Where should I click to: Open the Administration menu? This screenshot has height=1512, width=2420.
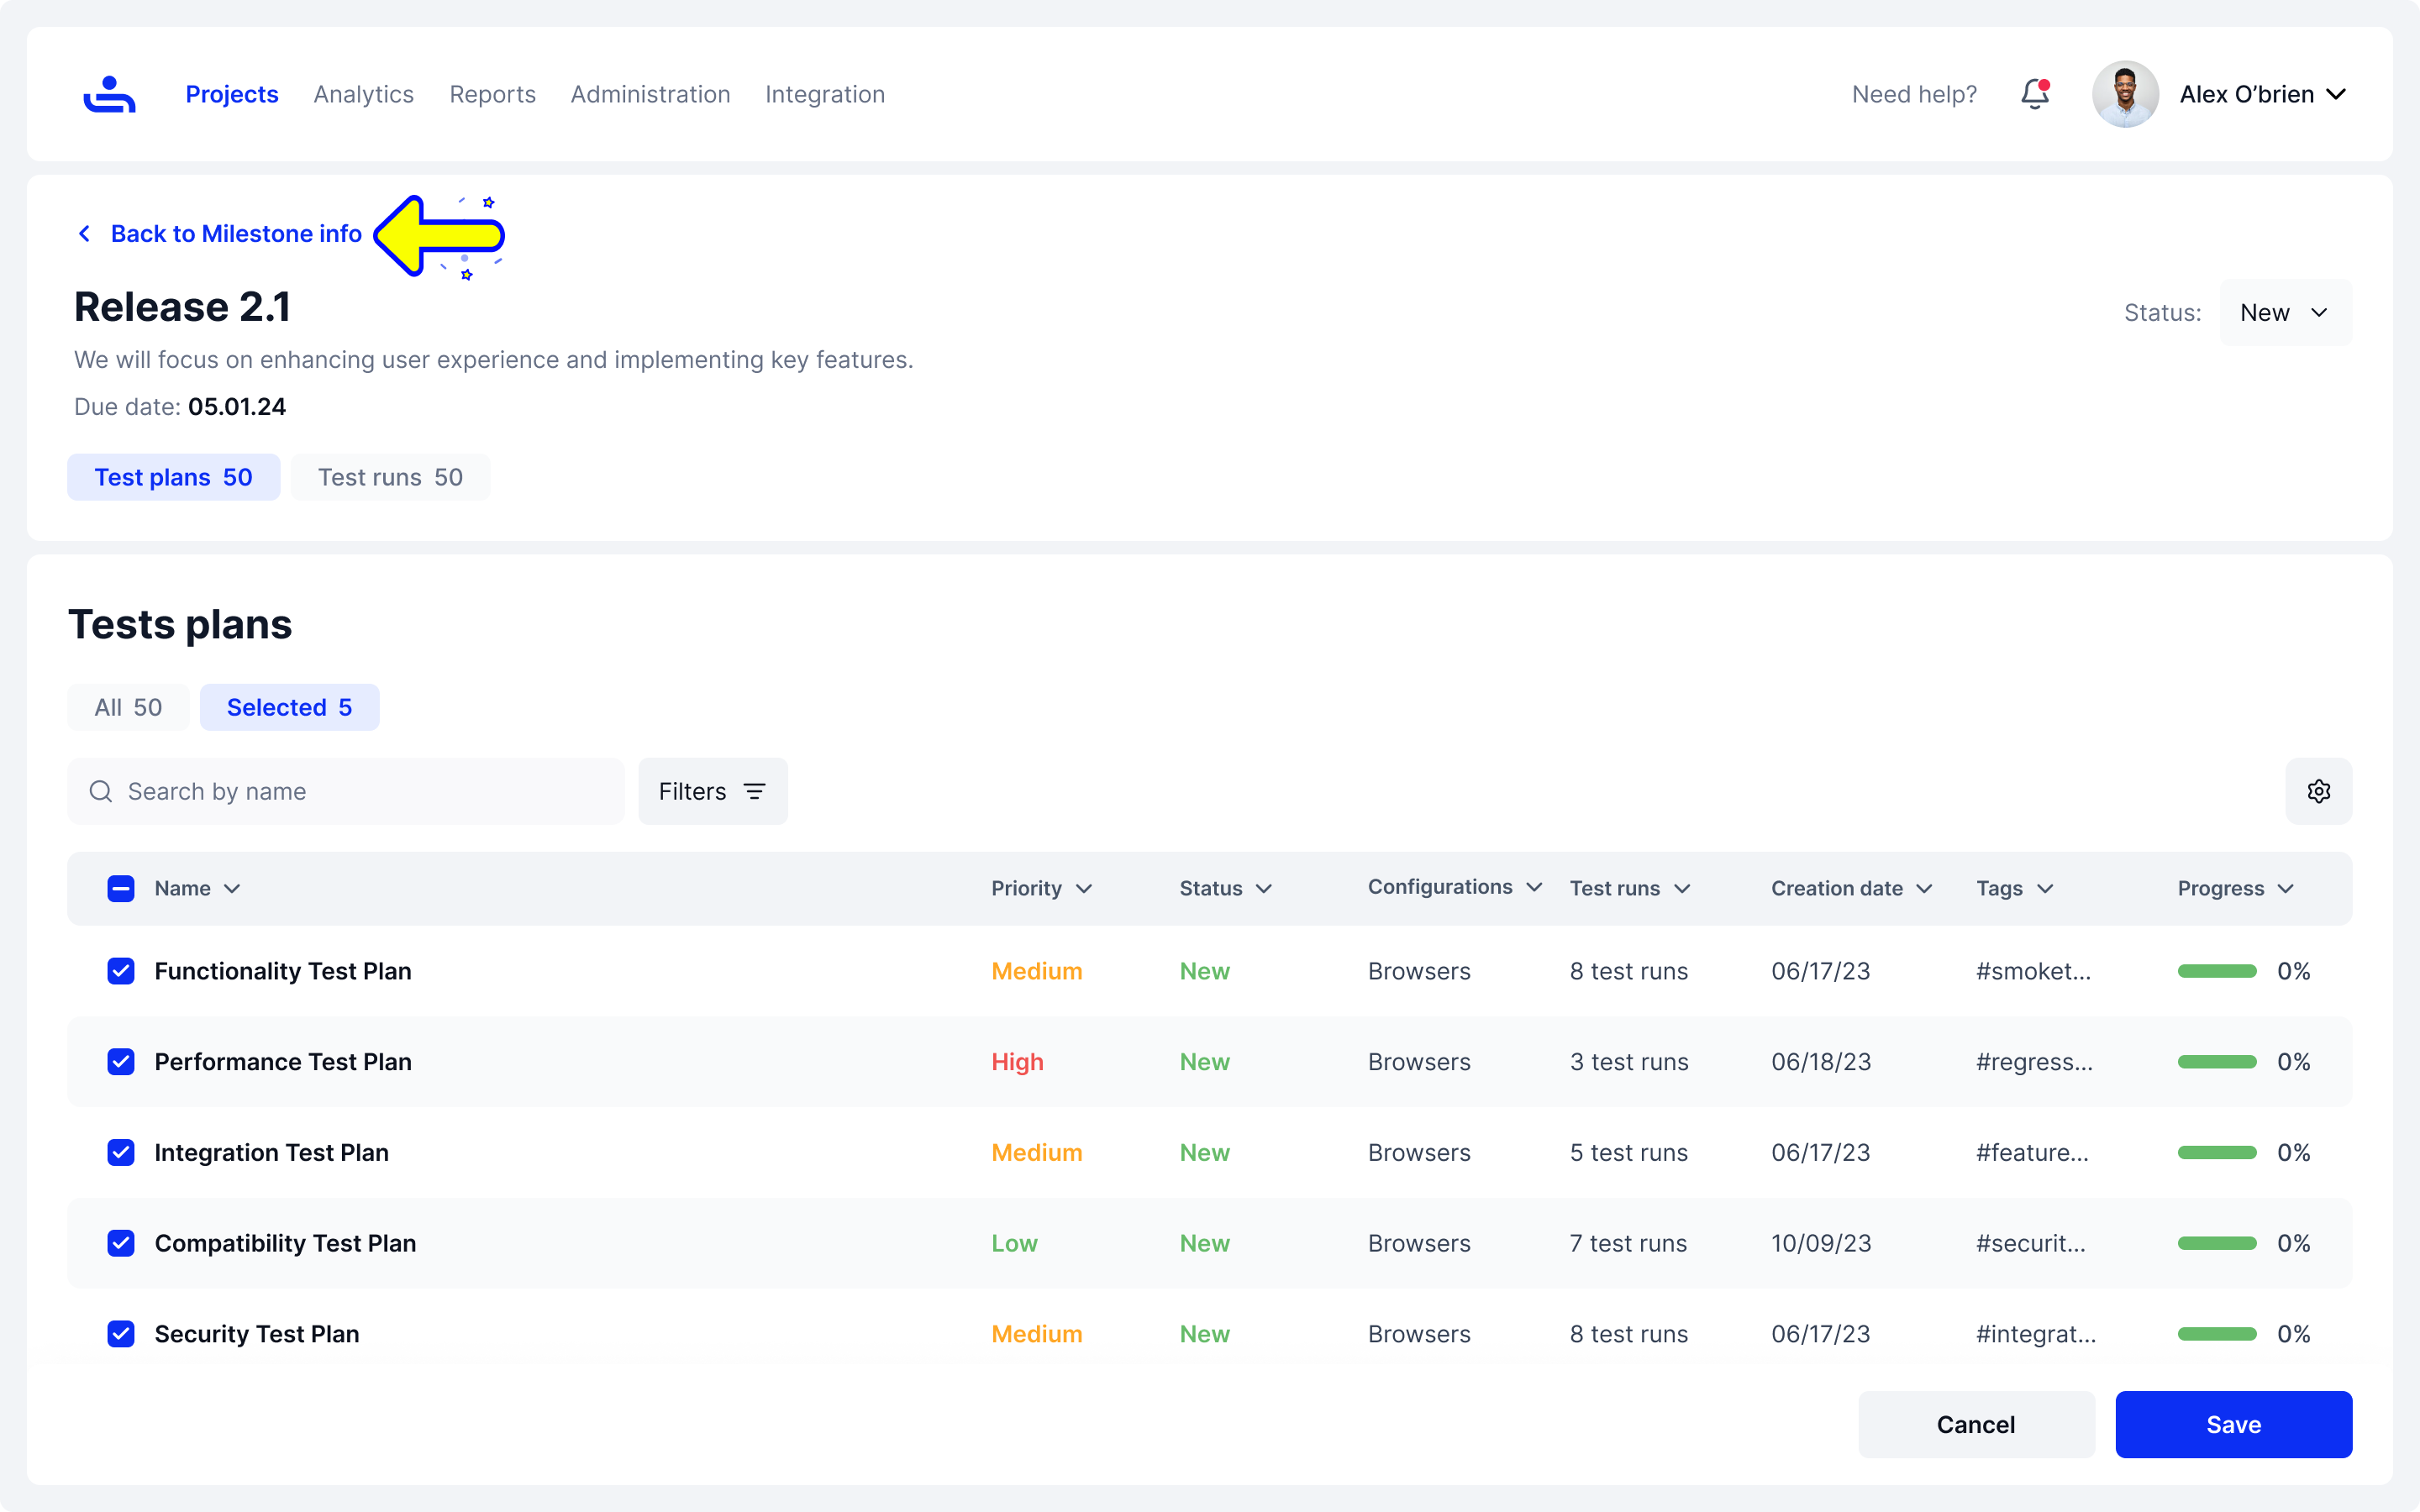click(650, 94)
